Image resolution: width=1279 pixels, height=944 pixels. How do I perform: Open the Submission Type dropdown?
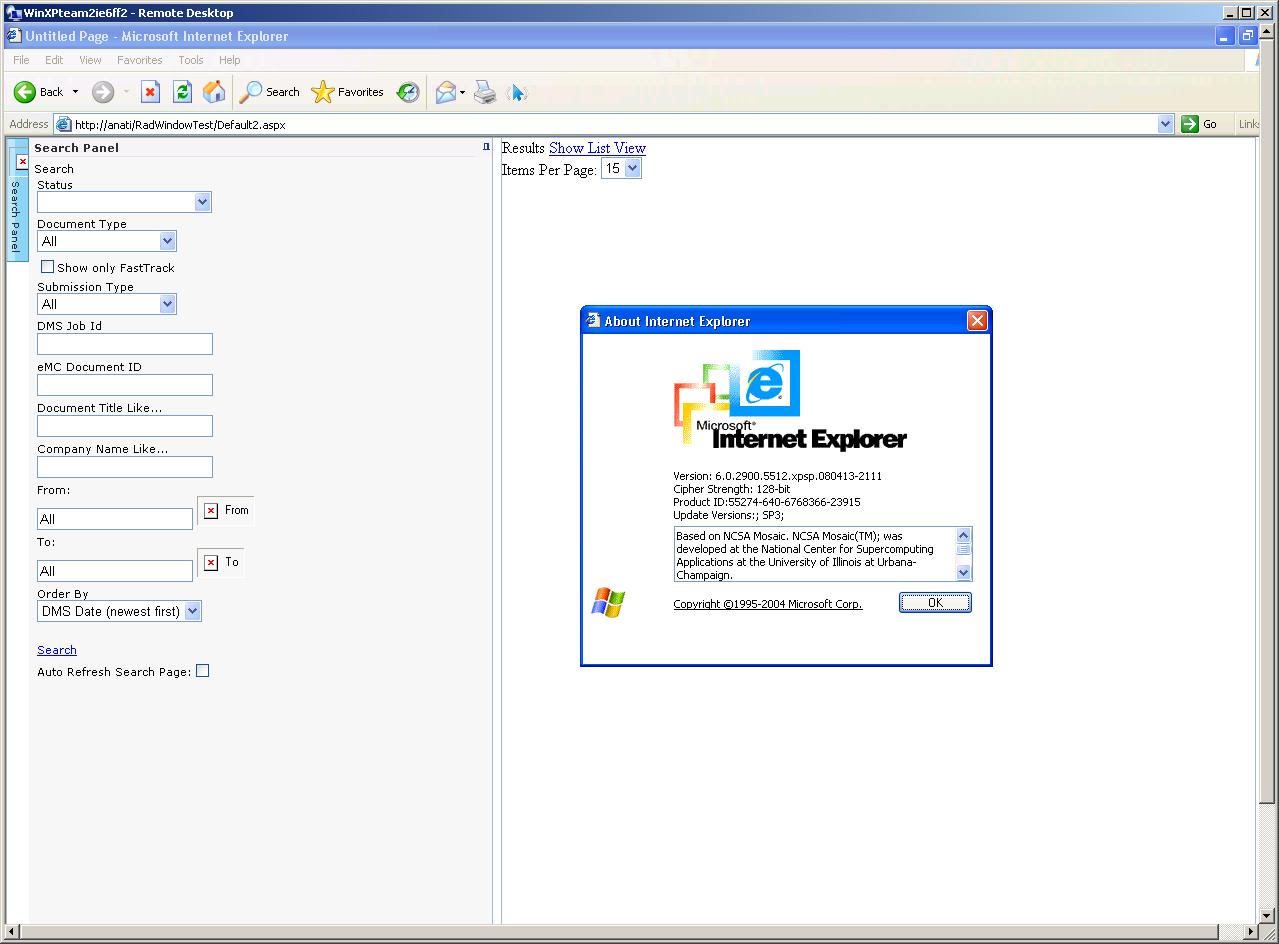click(x=167, y=304)
